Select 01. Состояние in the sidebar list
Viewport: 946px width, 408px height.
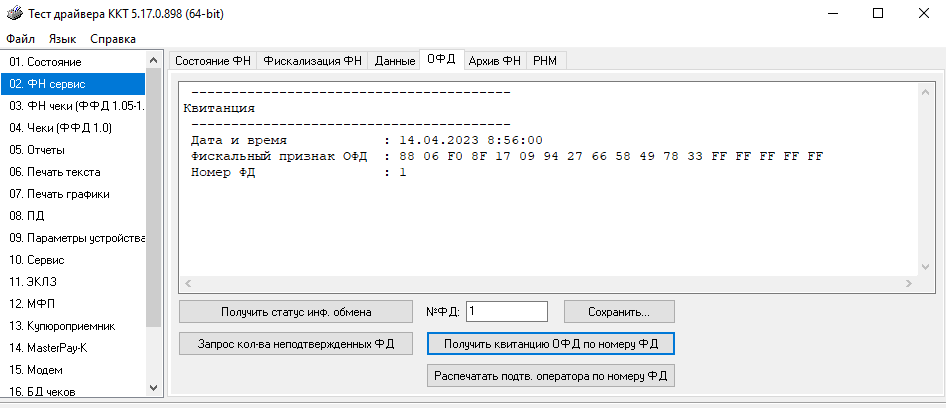tap(72, 62)
